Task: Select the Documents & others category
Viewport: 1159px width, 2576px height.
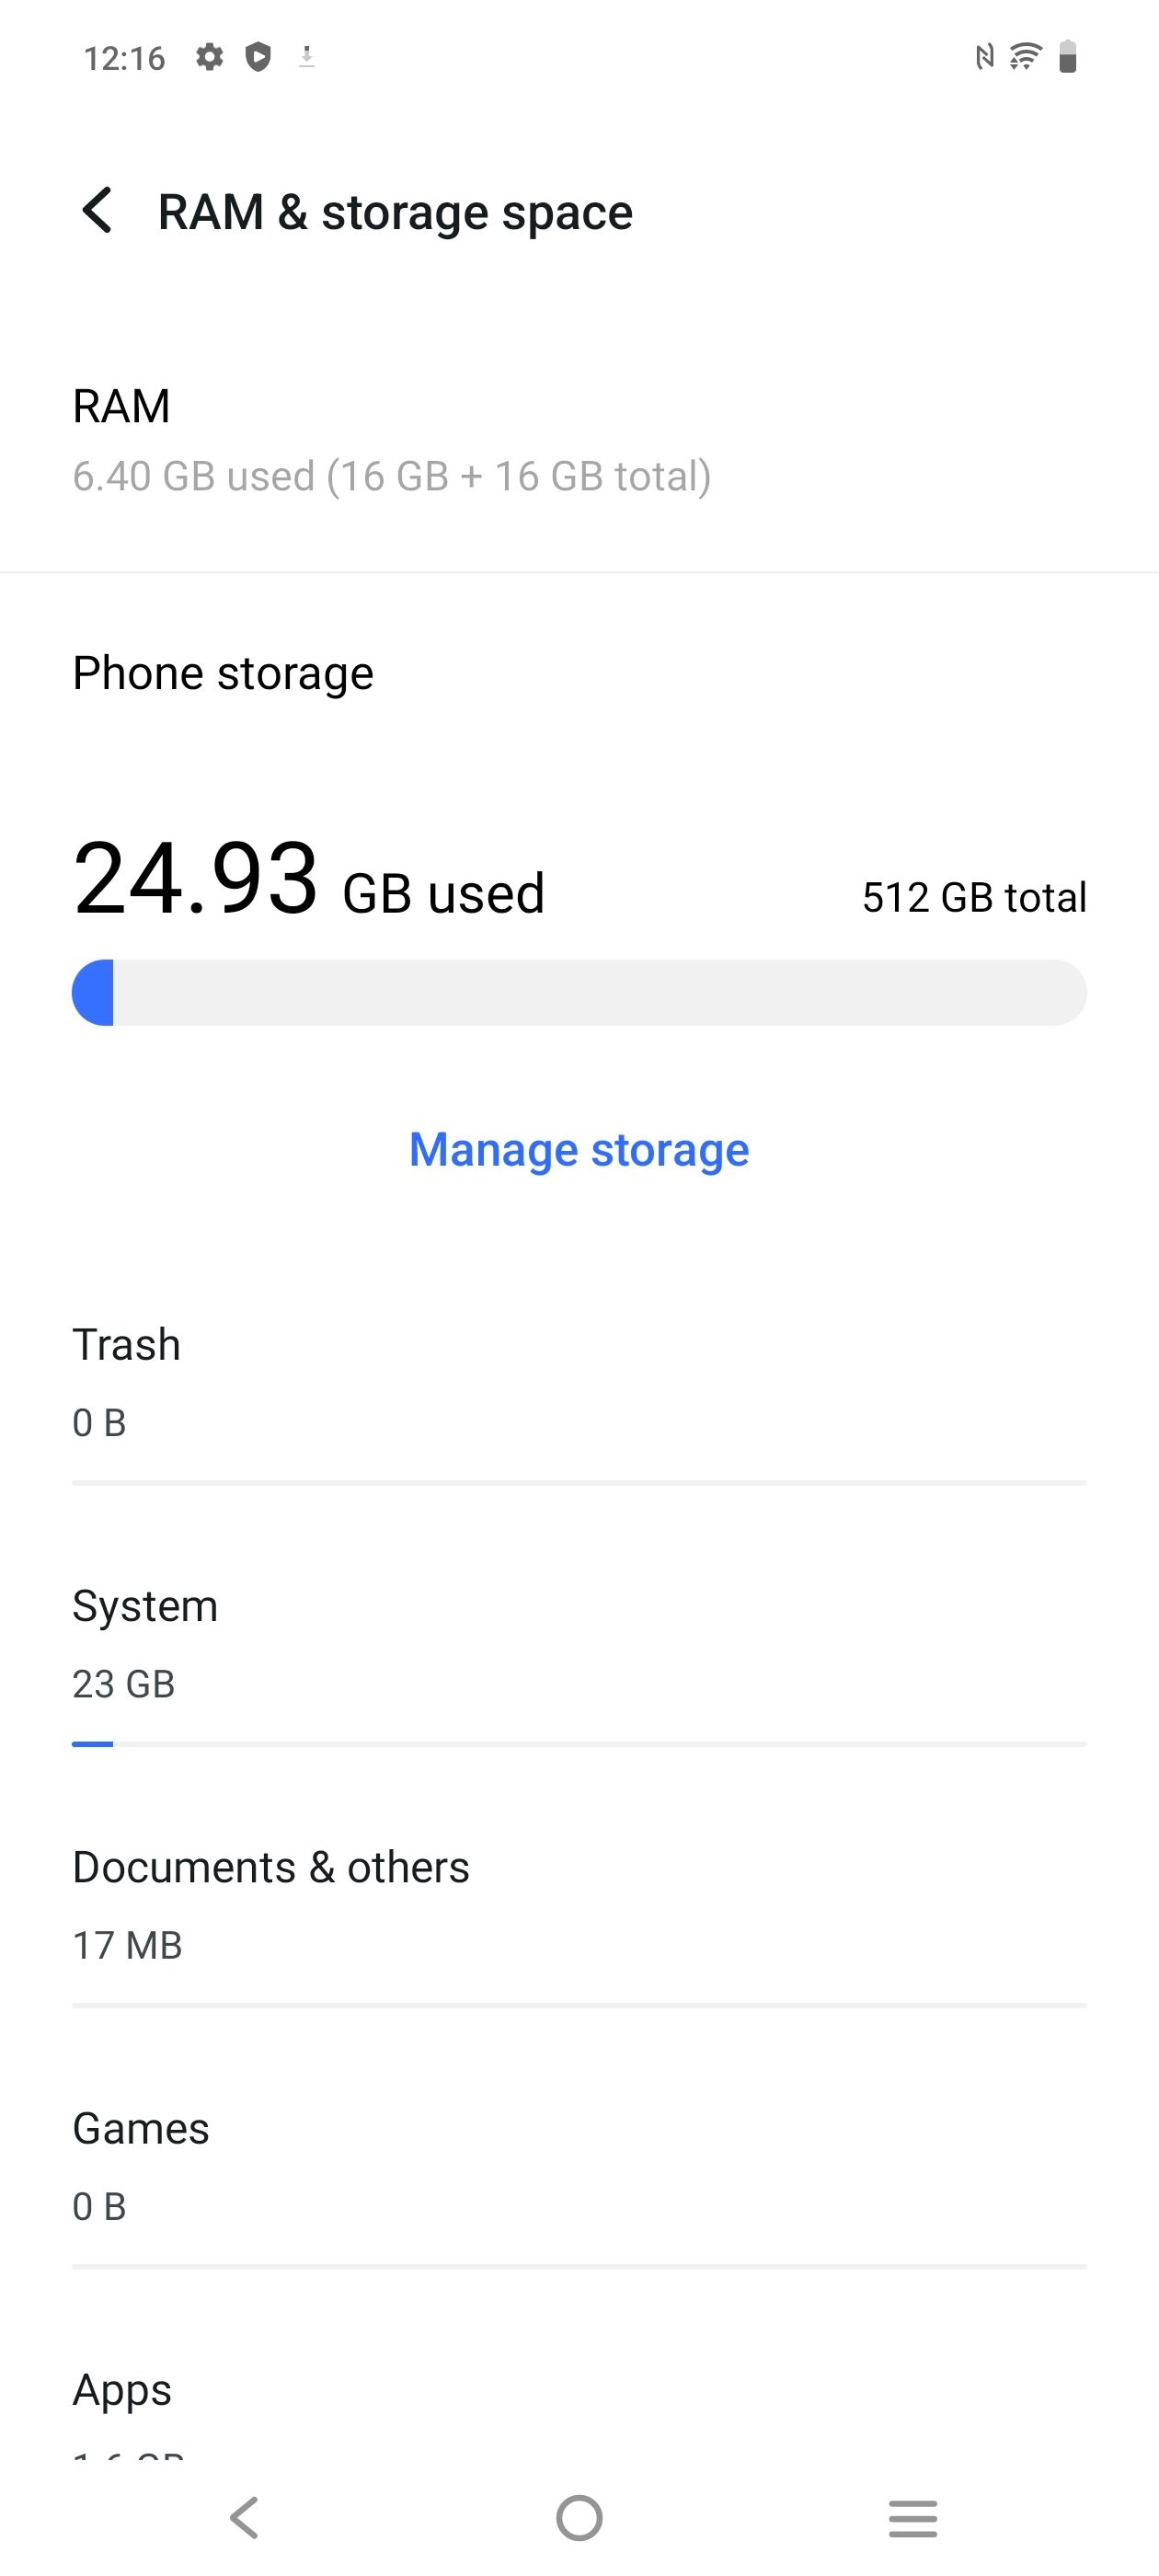Action: 579,1904
